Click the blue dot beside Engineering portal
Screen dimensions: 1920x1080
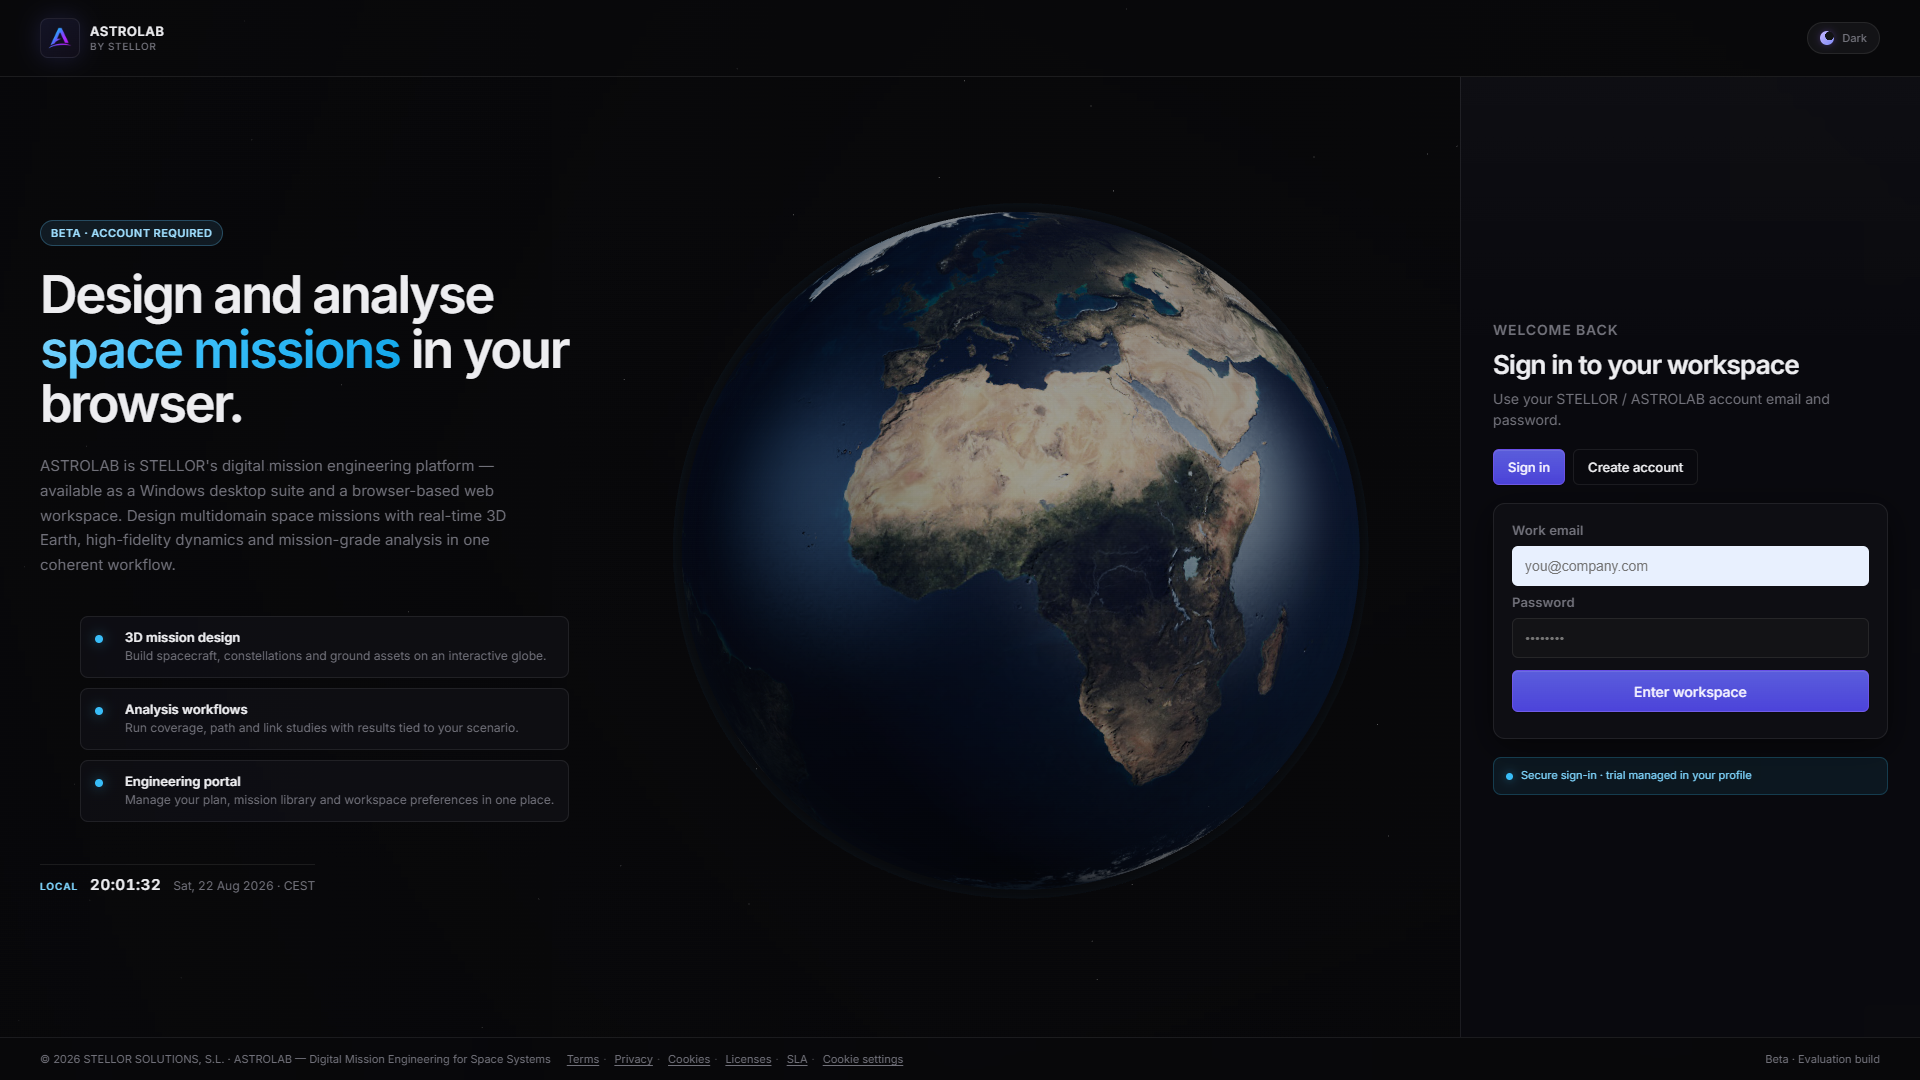(99, 783)
